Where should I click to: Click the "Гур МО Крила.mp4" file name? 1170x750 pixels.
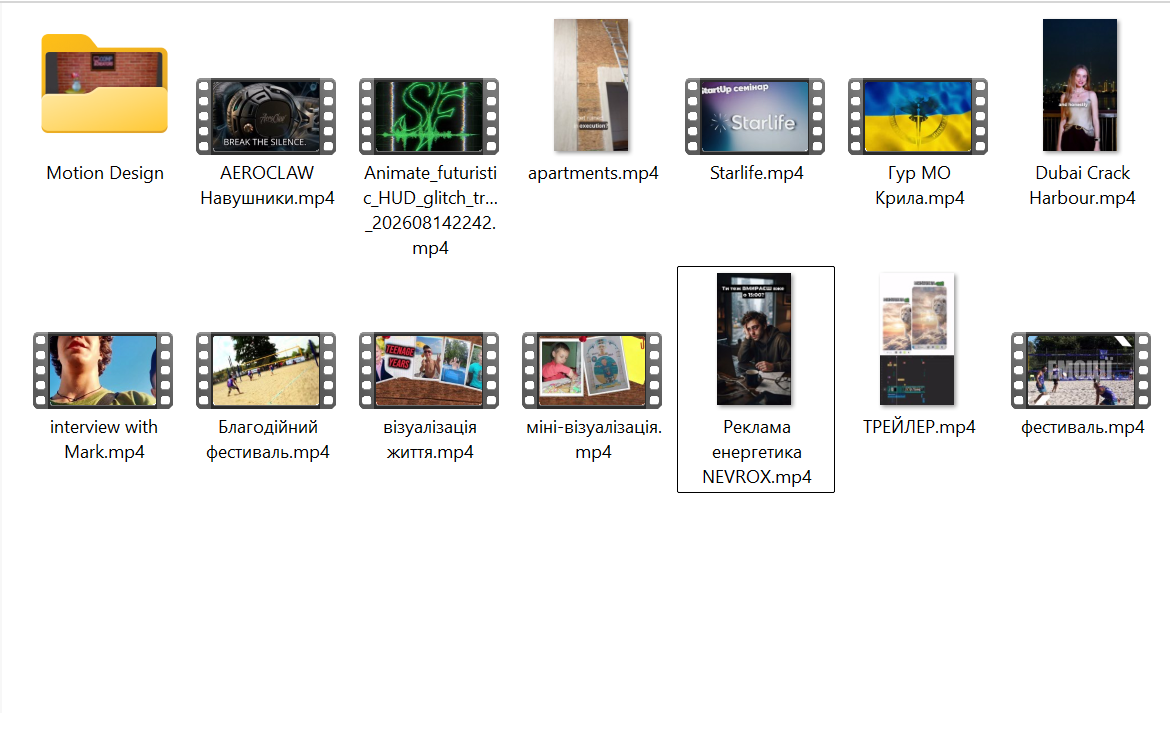point(919,186)
